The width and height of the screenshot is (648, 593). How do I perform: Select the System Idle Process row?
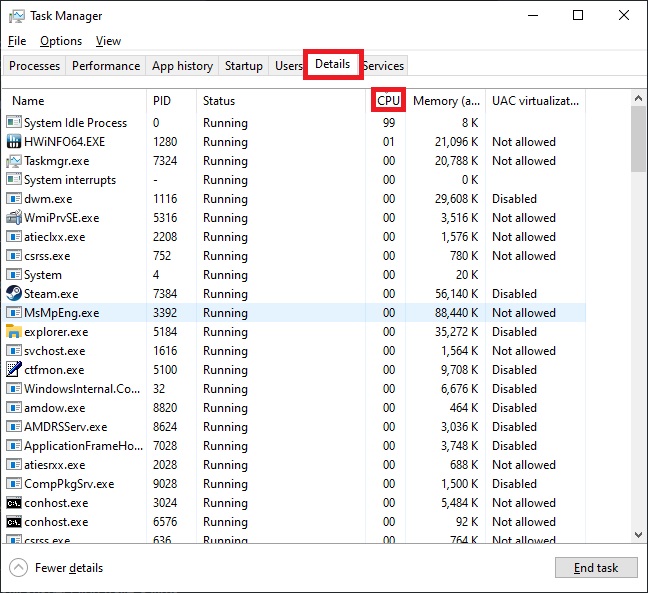[x=76, y=123]
